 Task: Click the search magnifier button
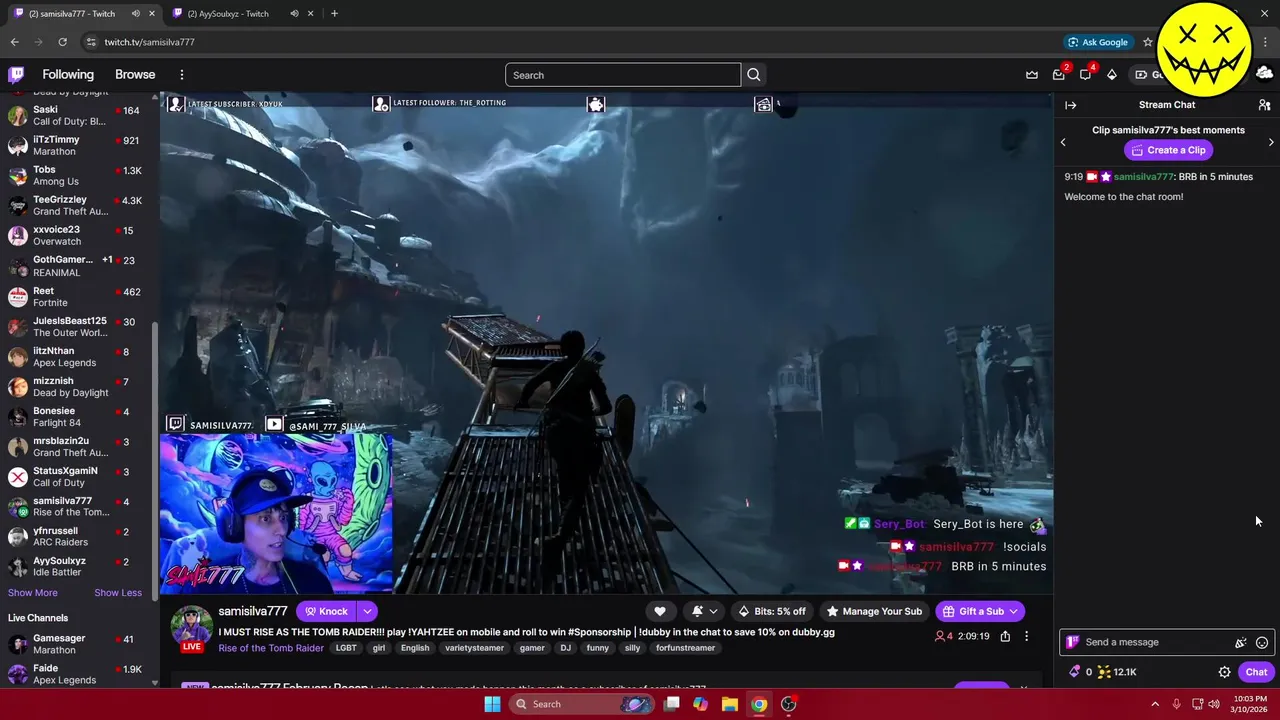pyautogui.click(x=754, y=75)
